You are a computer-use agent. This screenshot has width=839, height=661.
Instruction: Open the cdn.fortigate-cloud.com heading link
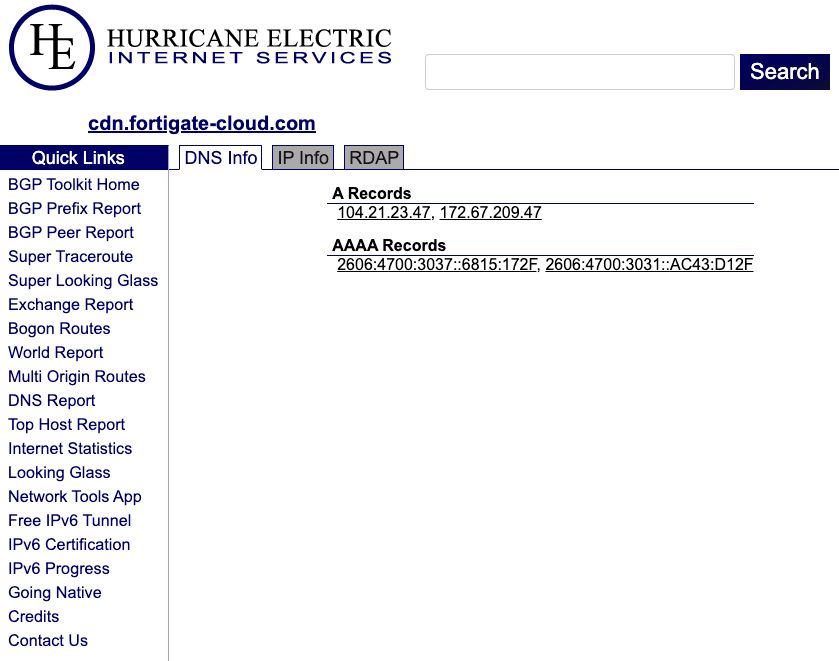click(202, 124)
